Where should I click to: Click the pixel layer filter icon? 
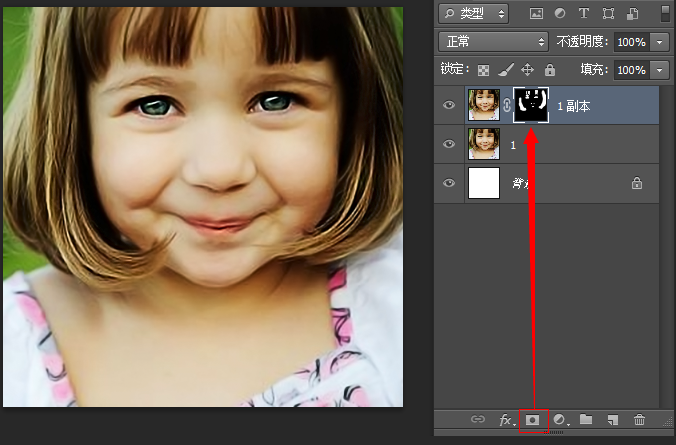point(536,14)
